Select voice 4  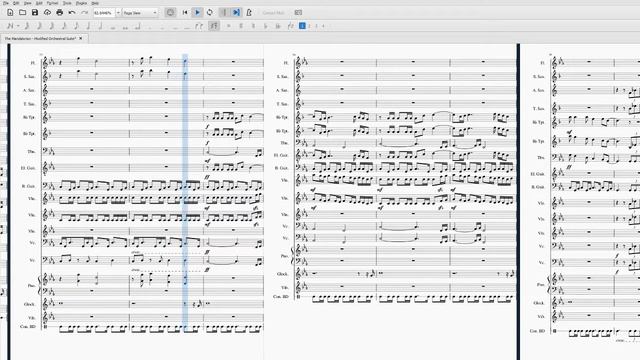click(323, 26)
